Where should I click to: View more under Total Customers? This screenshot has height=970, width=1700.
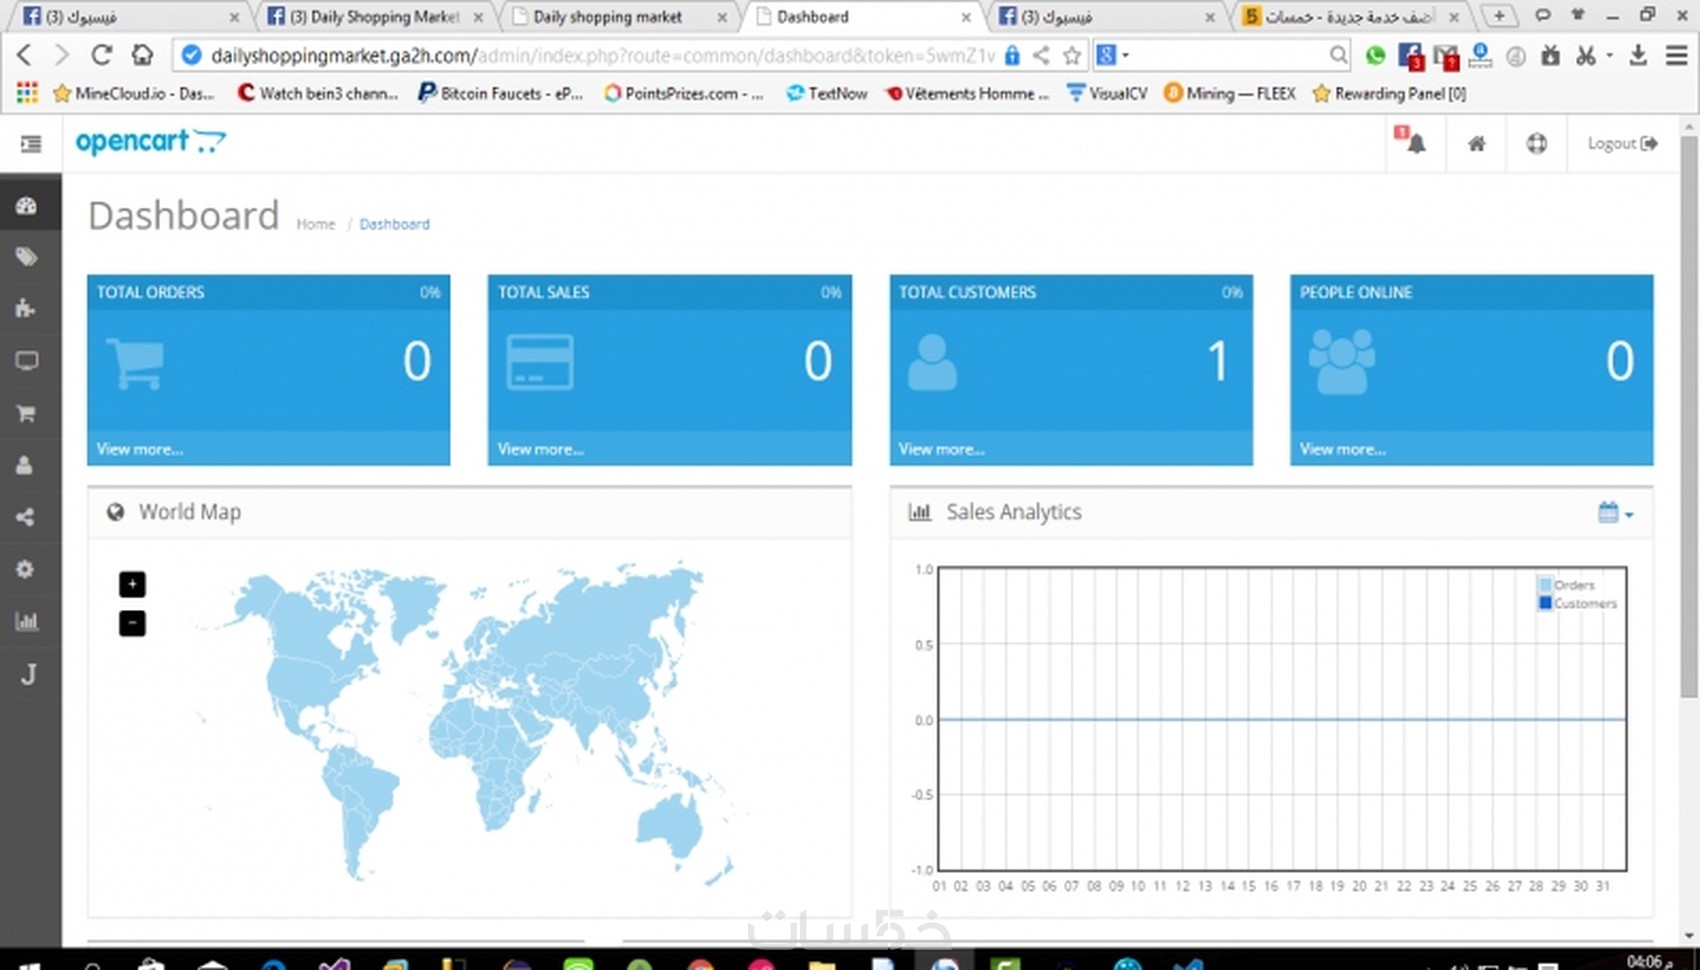[942, 449]
